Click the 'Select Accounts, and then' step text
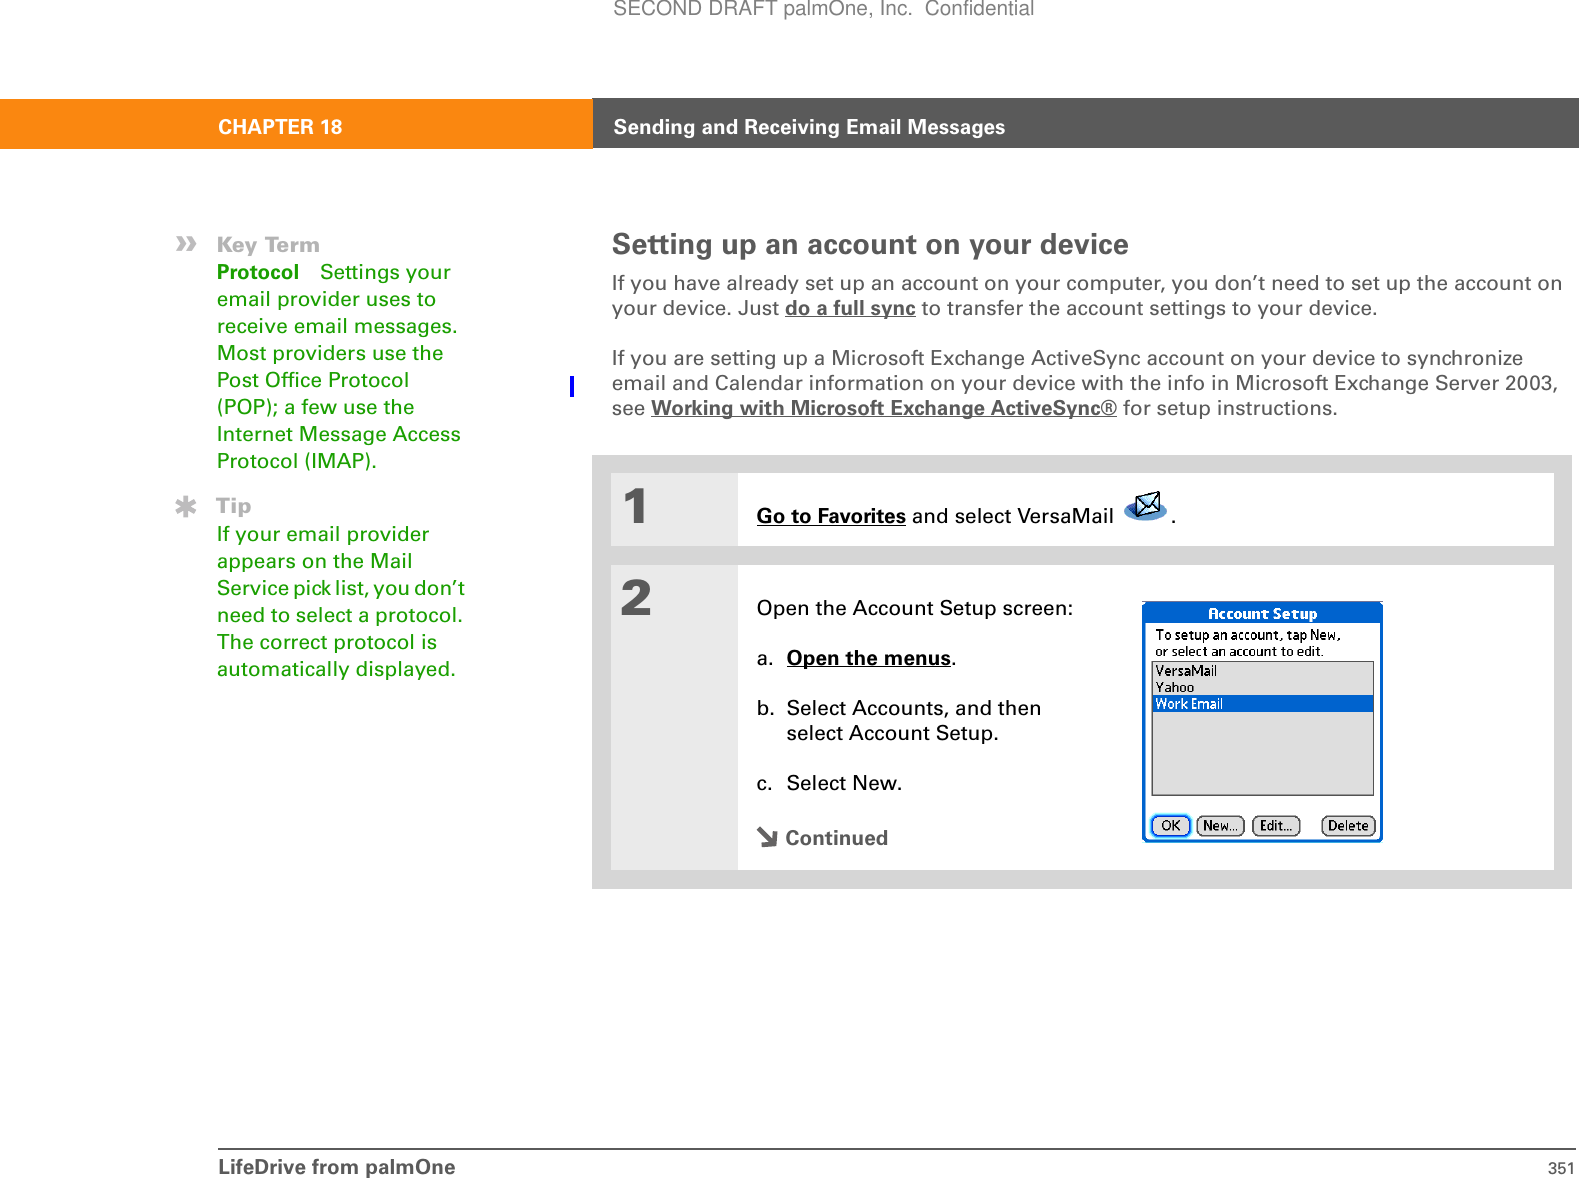This screenshot has height=1178, width=1579. pos(914,708)
